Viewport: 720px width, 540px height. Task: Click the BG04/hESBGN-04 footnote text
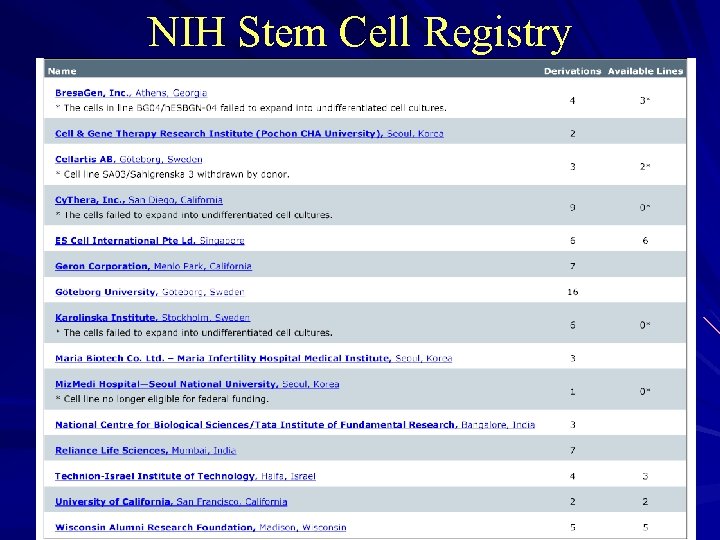[251, 108]
